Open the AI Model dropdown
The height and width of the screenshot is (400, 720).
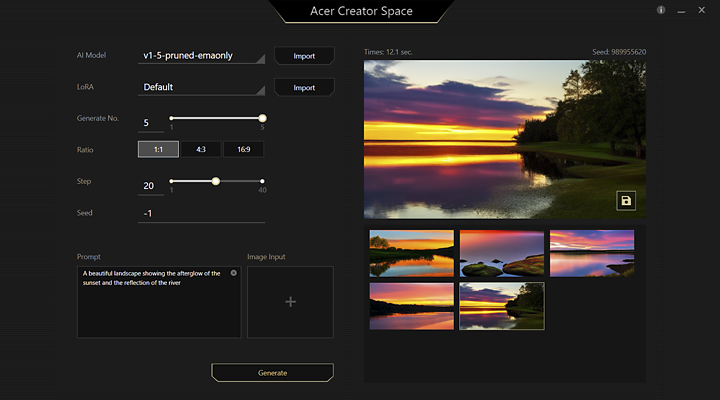[x=201, y=56]
